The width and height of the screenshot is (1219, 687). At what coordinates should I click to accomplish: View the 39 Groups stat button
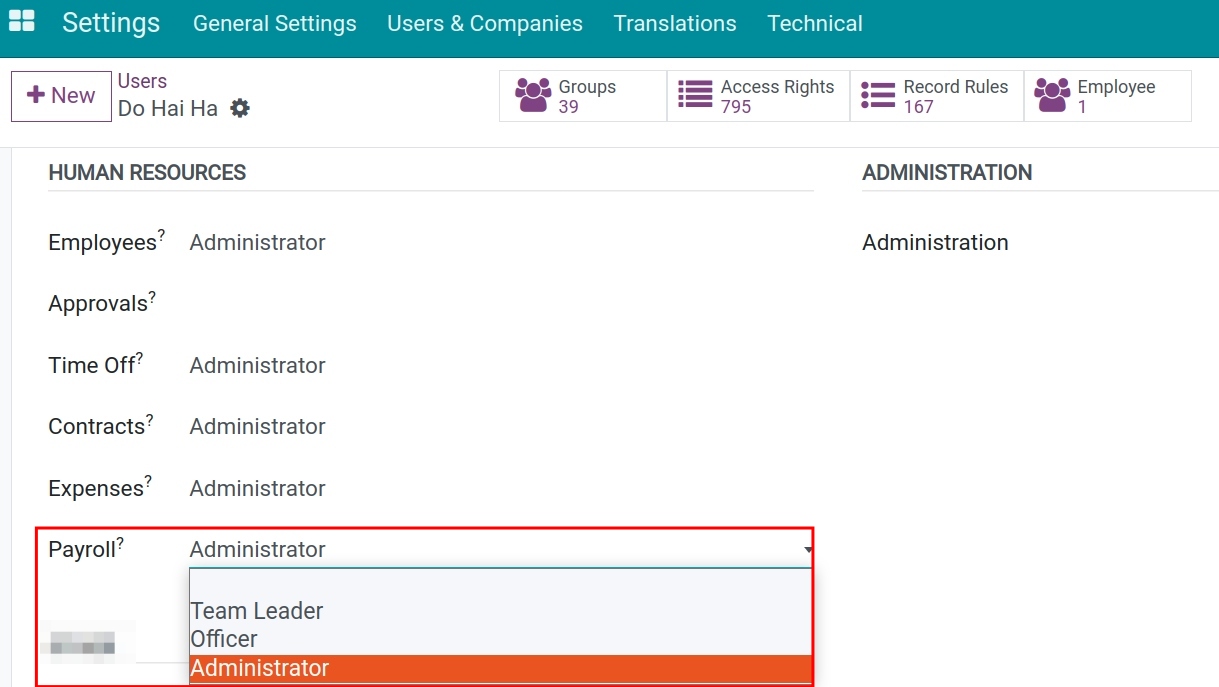583,96
